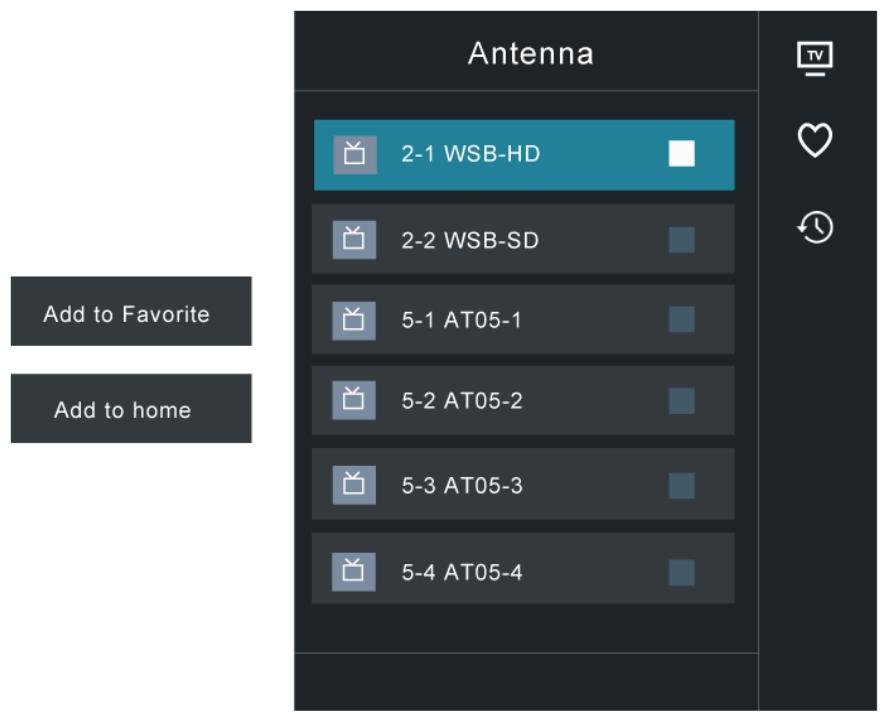
Task: Select Add to home option
Action: [131, 408]
